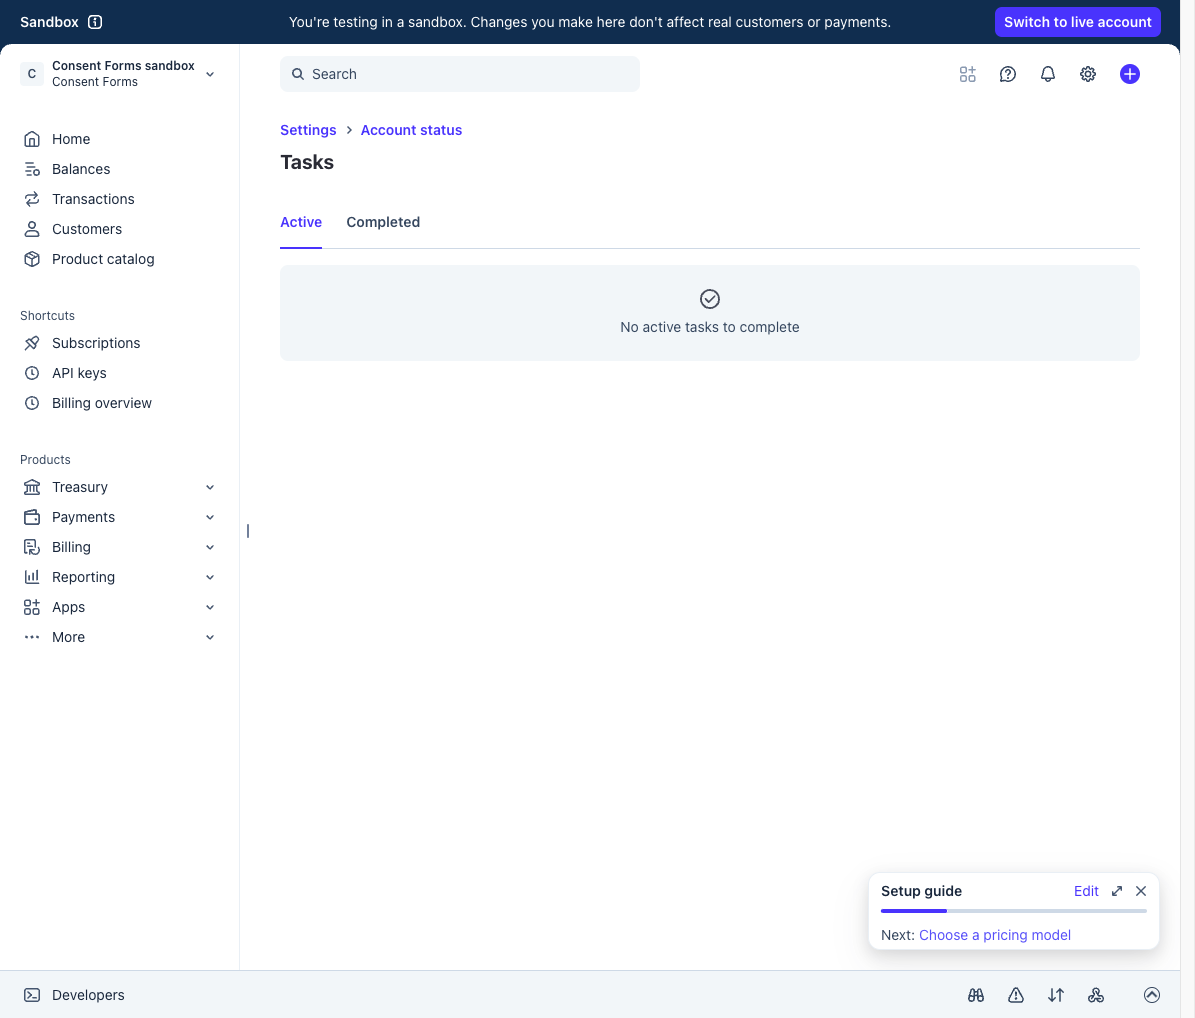Open Developers panel

(x=88, y=995)
